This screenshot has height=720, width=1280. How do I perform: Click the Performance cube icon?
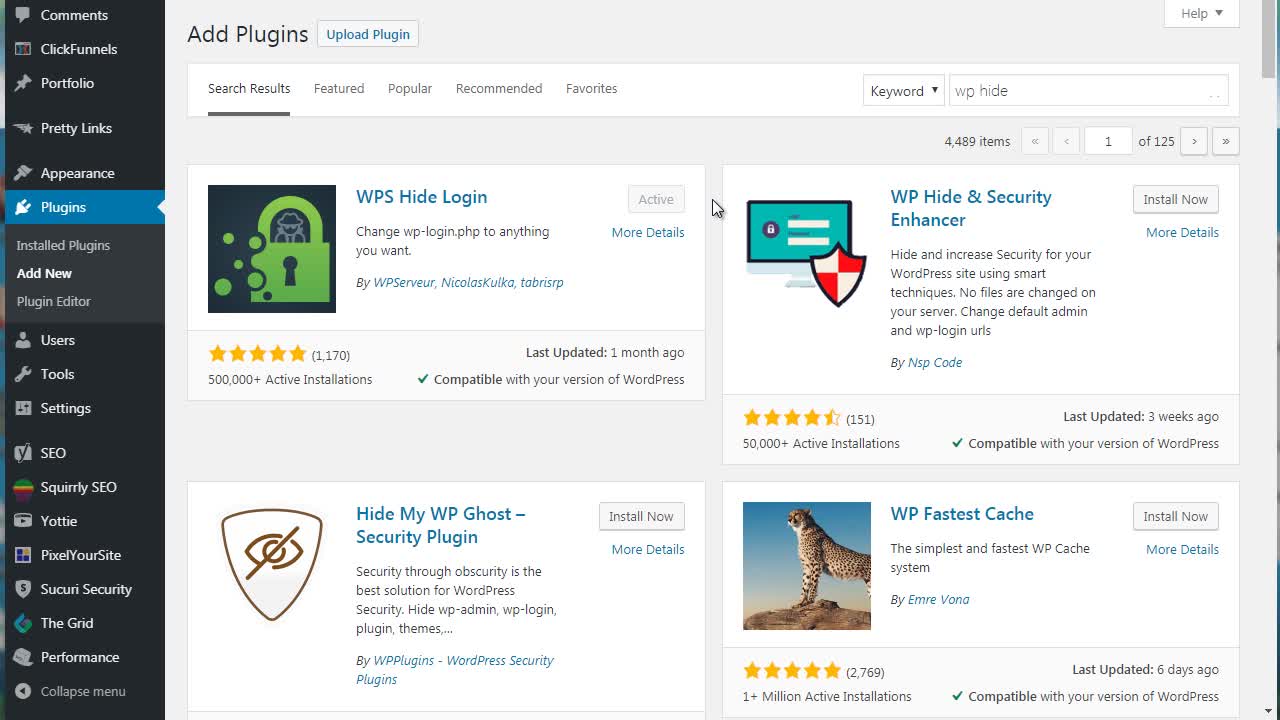tap(23, 657)
